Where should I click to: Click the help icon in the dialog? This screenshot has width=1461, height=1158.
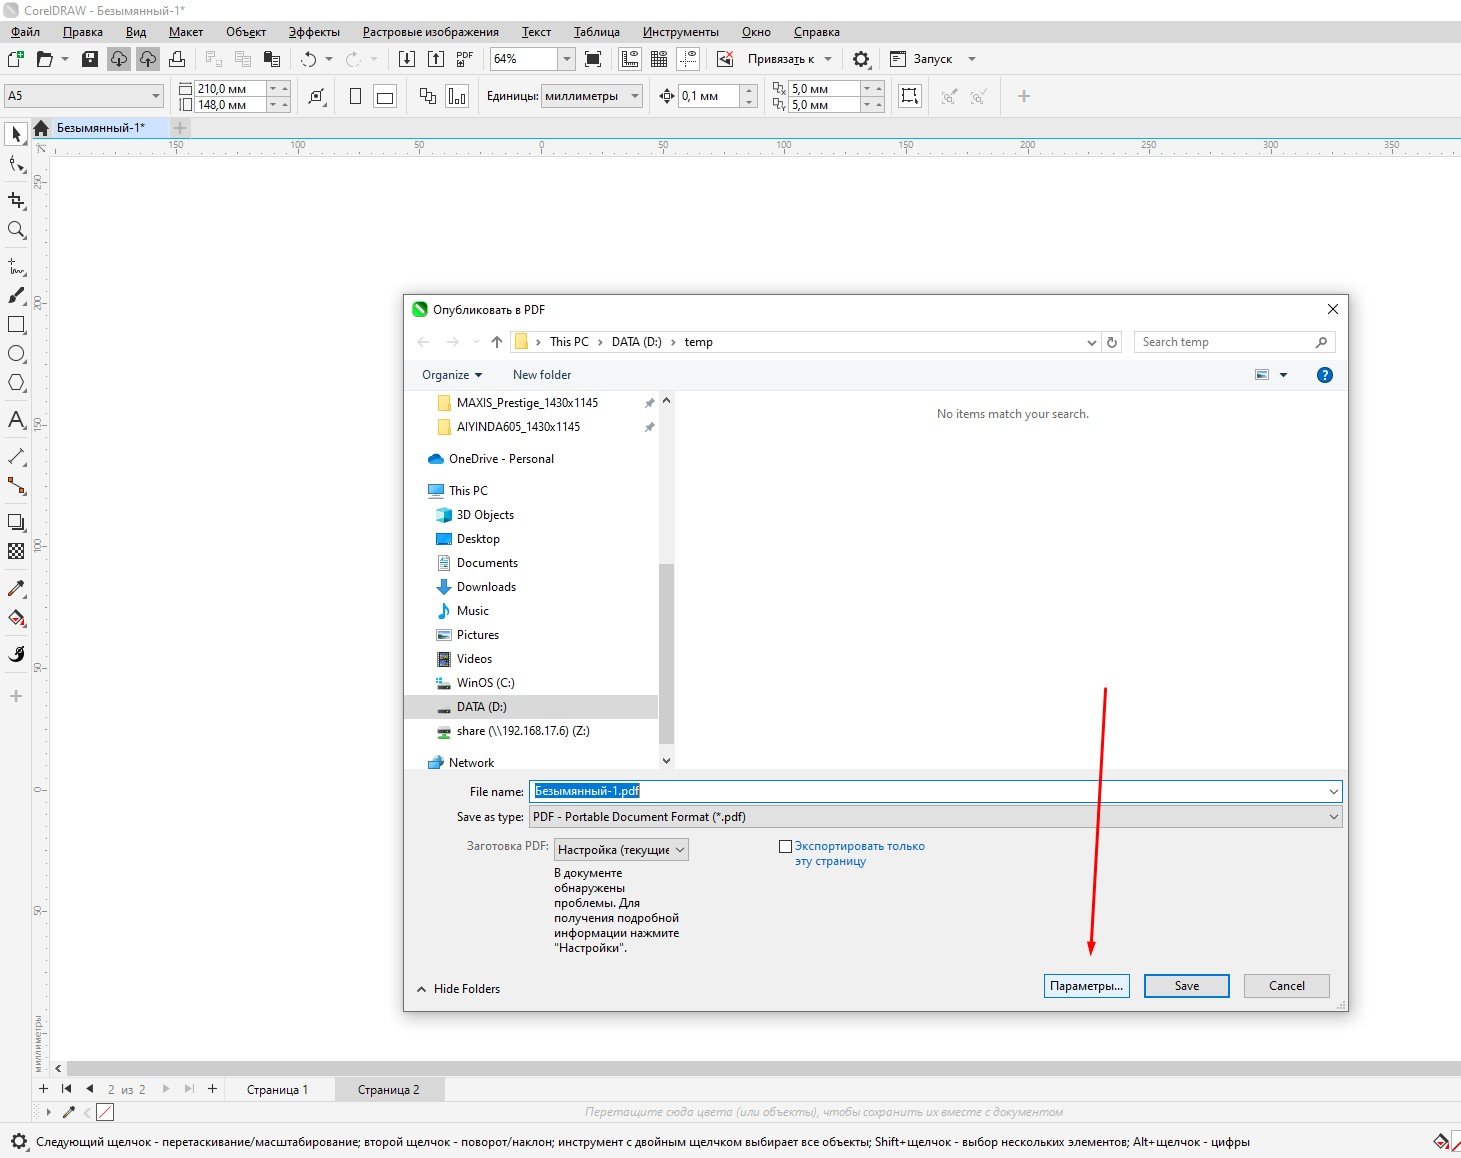(1324, 375)
